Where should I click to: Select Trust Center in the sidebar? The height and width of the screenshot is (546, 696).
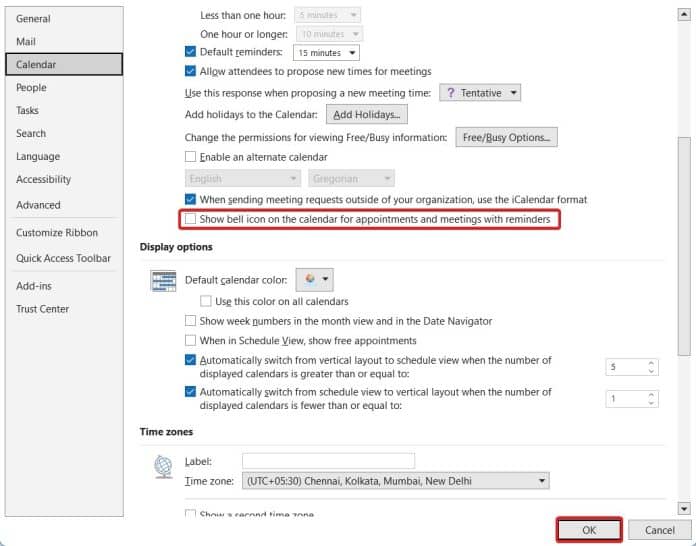pyautogui.click(x=42, y=309)
